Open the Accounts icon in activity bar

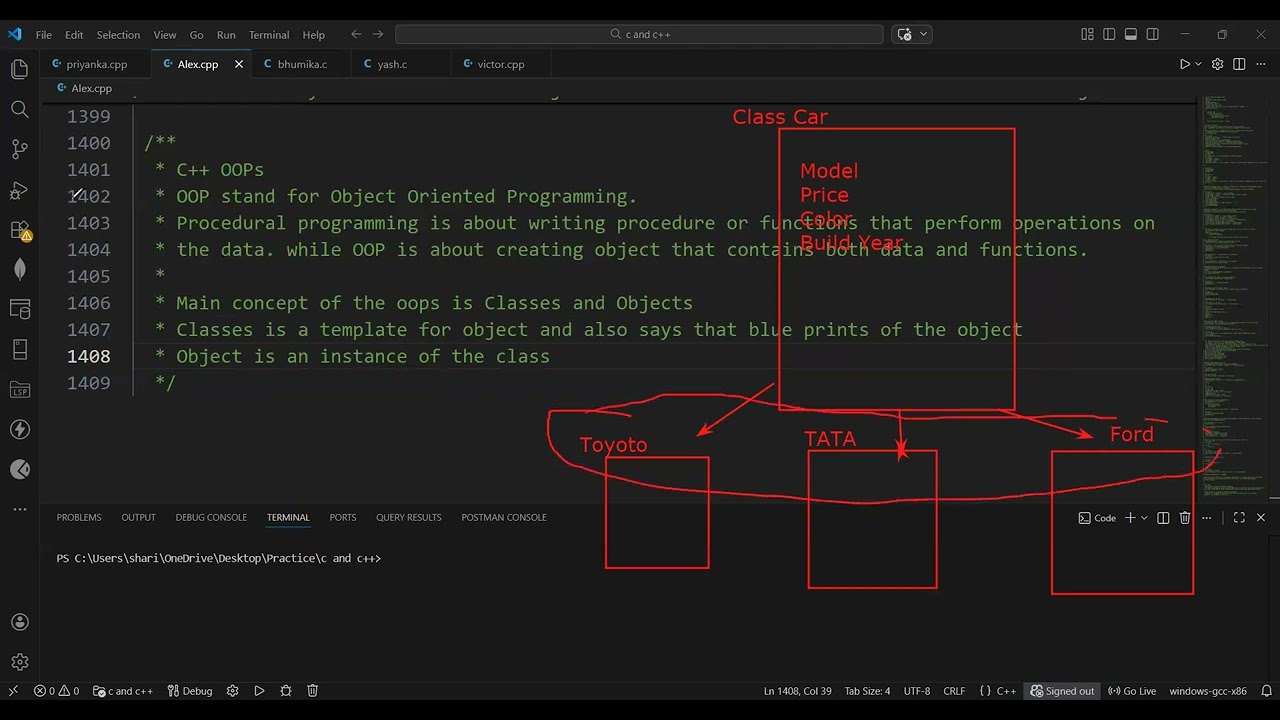tap(19, 622)
